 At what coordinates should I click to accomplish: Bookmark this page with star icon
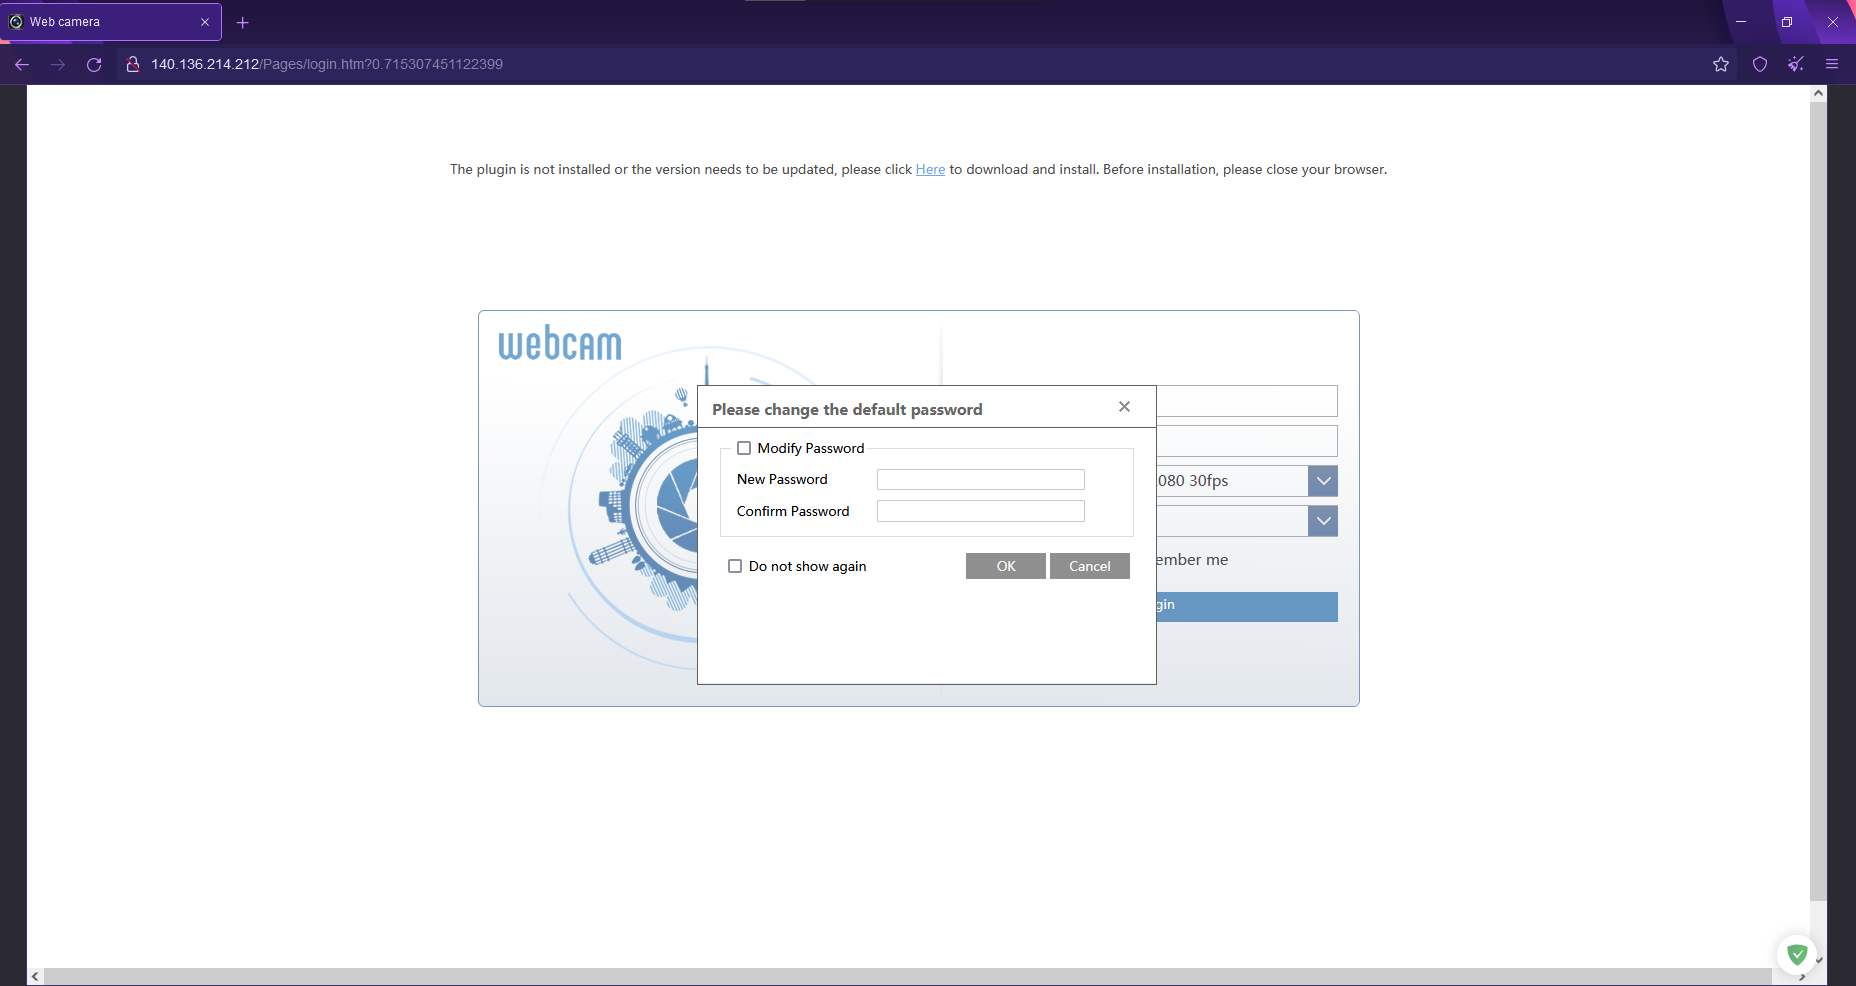click(x=1721, y=64)
